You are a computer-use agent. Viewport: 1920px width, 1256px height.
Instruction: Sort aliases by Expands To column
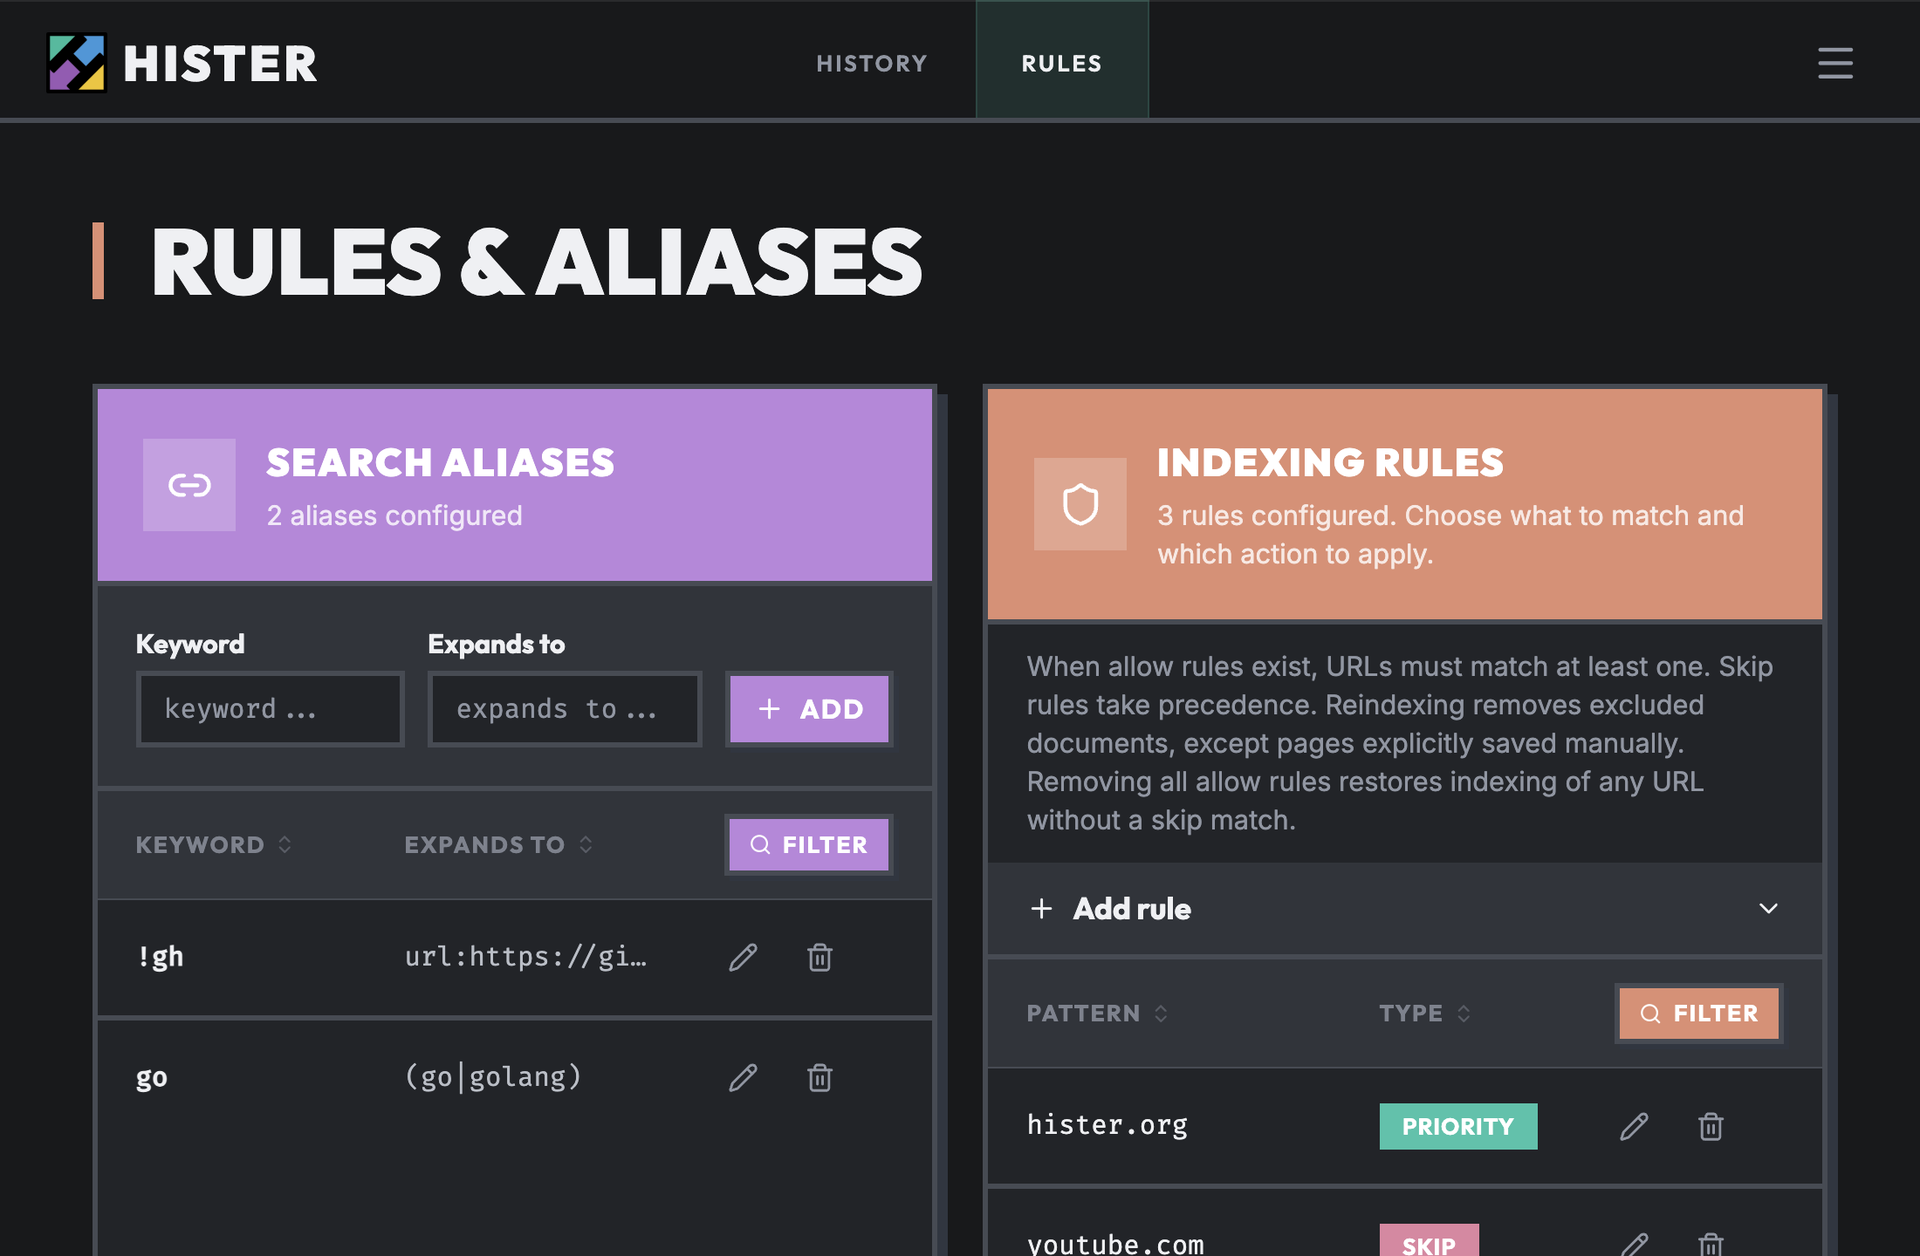[x=499, y=845]
